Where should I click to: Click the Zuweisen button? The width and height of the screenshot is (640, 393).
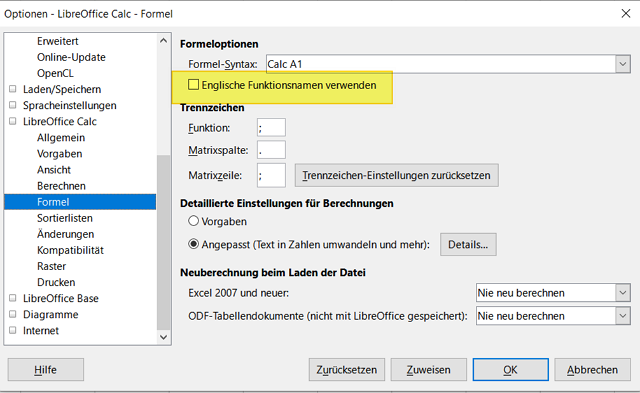[x=429, y=369]
